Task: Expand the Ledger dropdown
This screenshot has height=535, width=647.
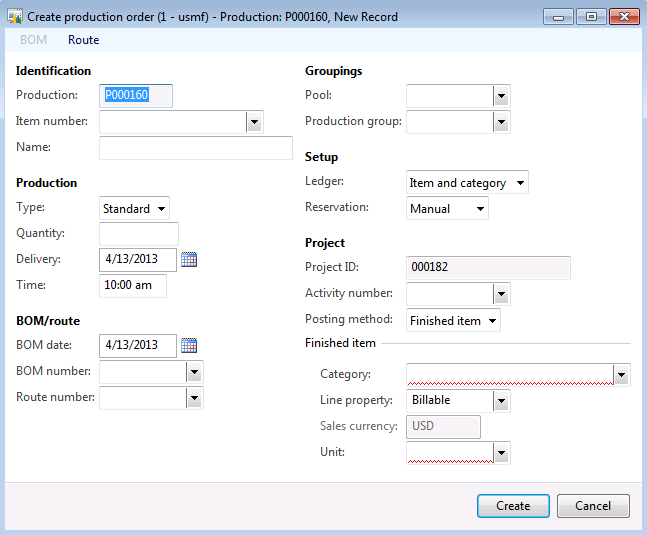Action: pyautogui.click(x=519, y=183)
